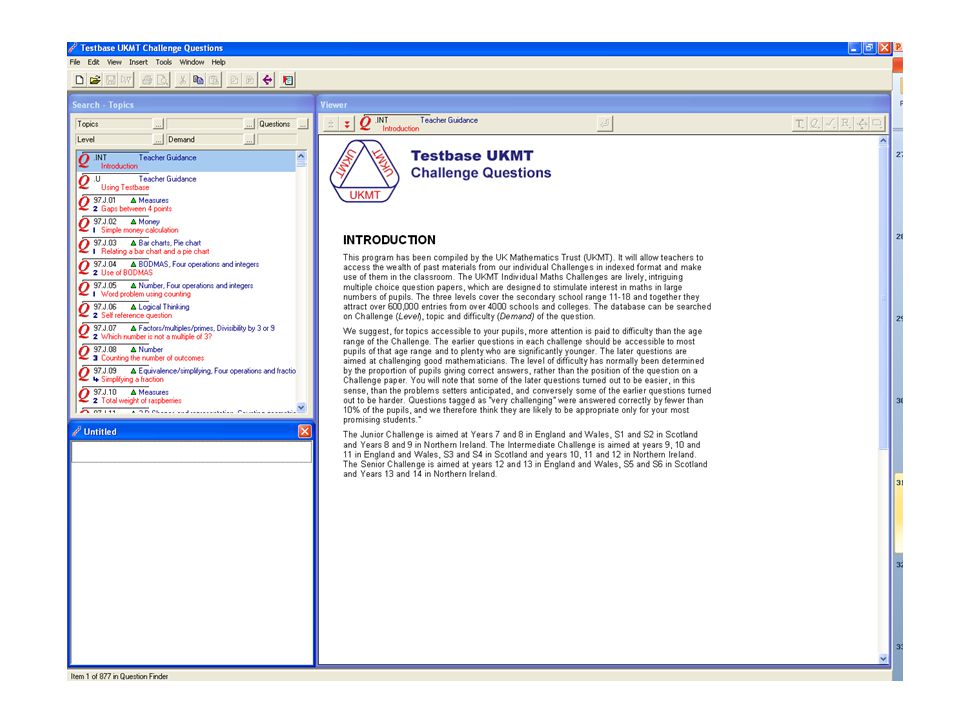The image size is (960, 720).
Task: Select 'Simplifying a fraction' question
Action: [186, 375]
